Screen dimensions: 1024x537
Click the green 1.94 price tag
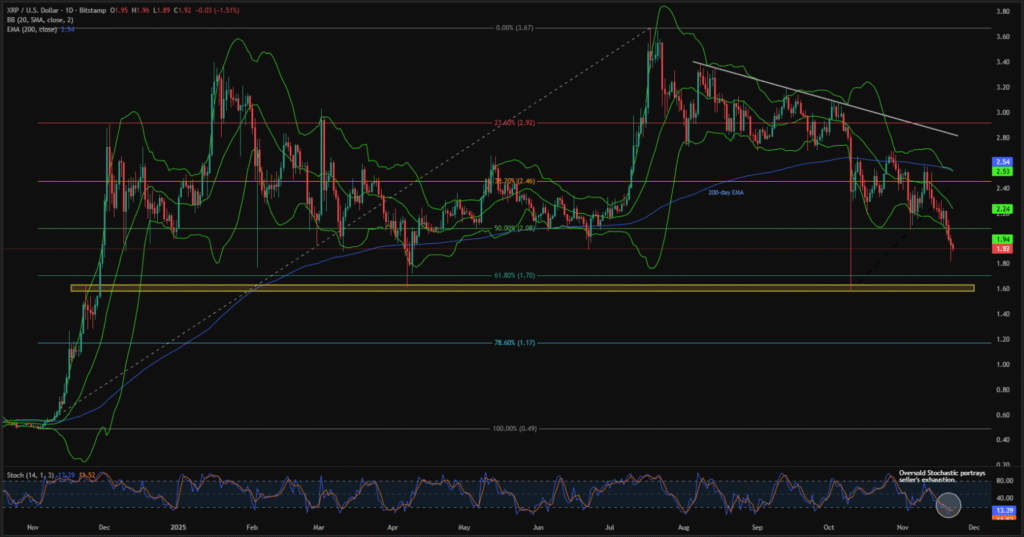(x=1002, y=240)
